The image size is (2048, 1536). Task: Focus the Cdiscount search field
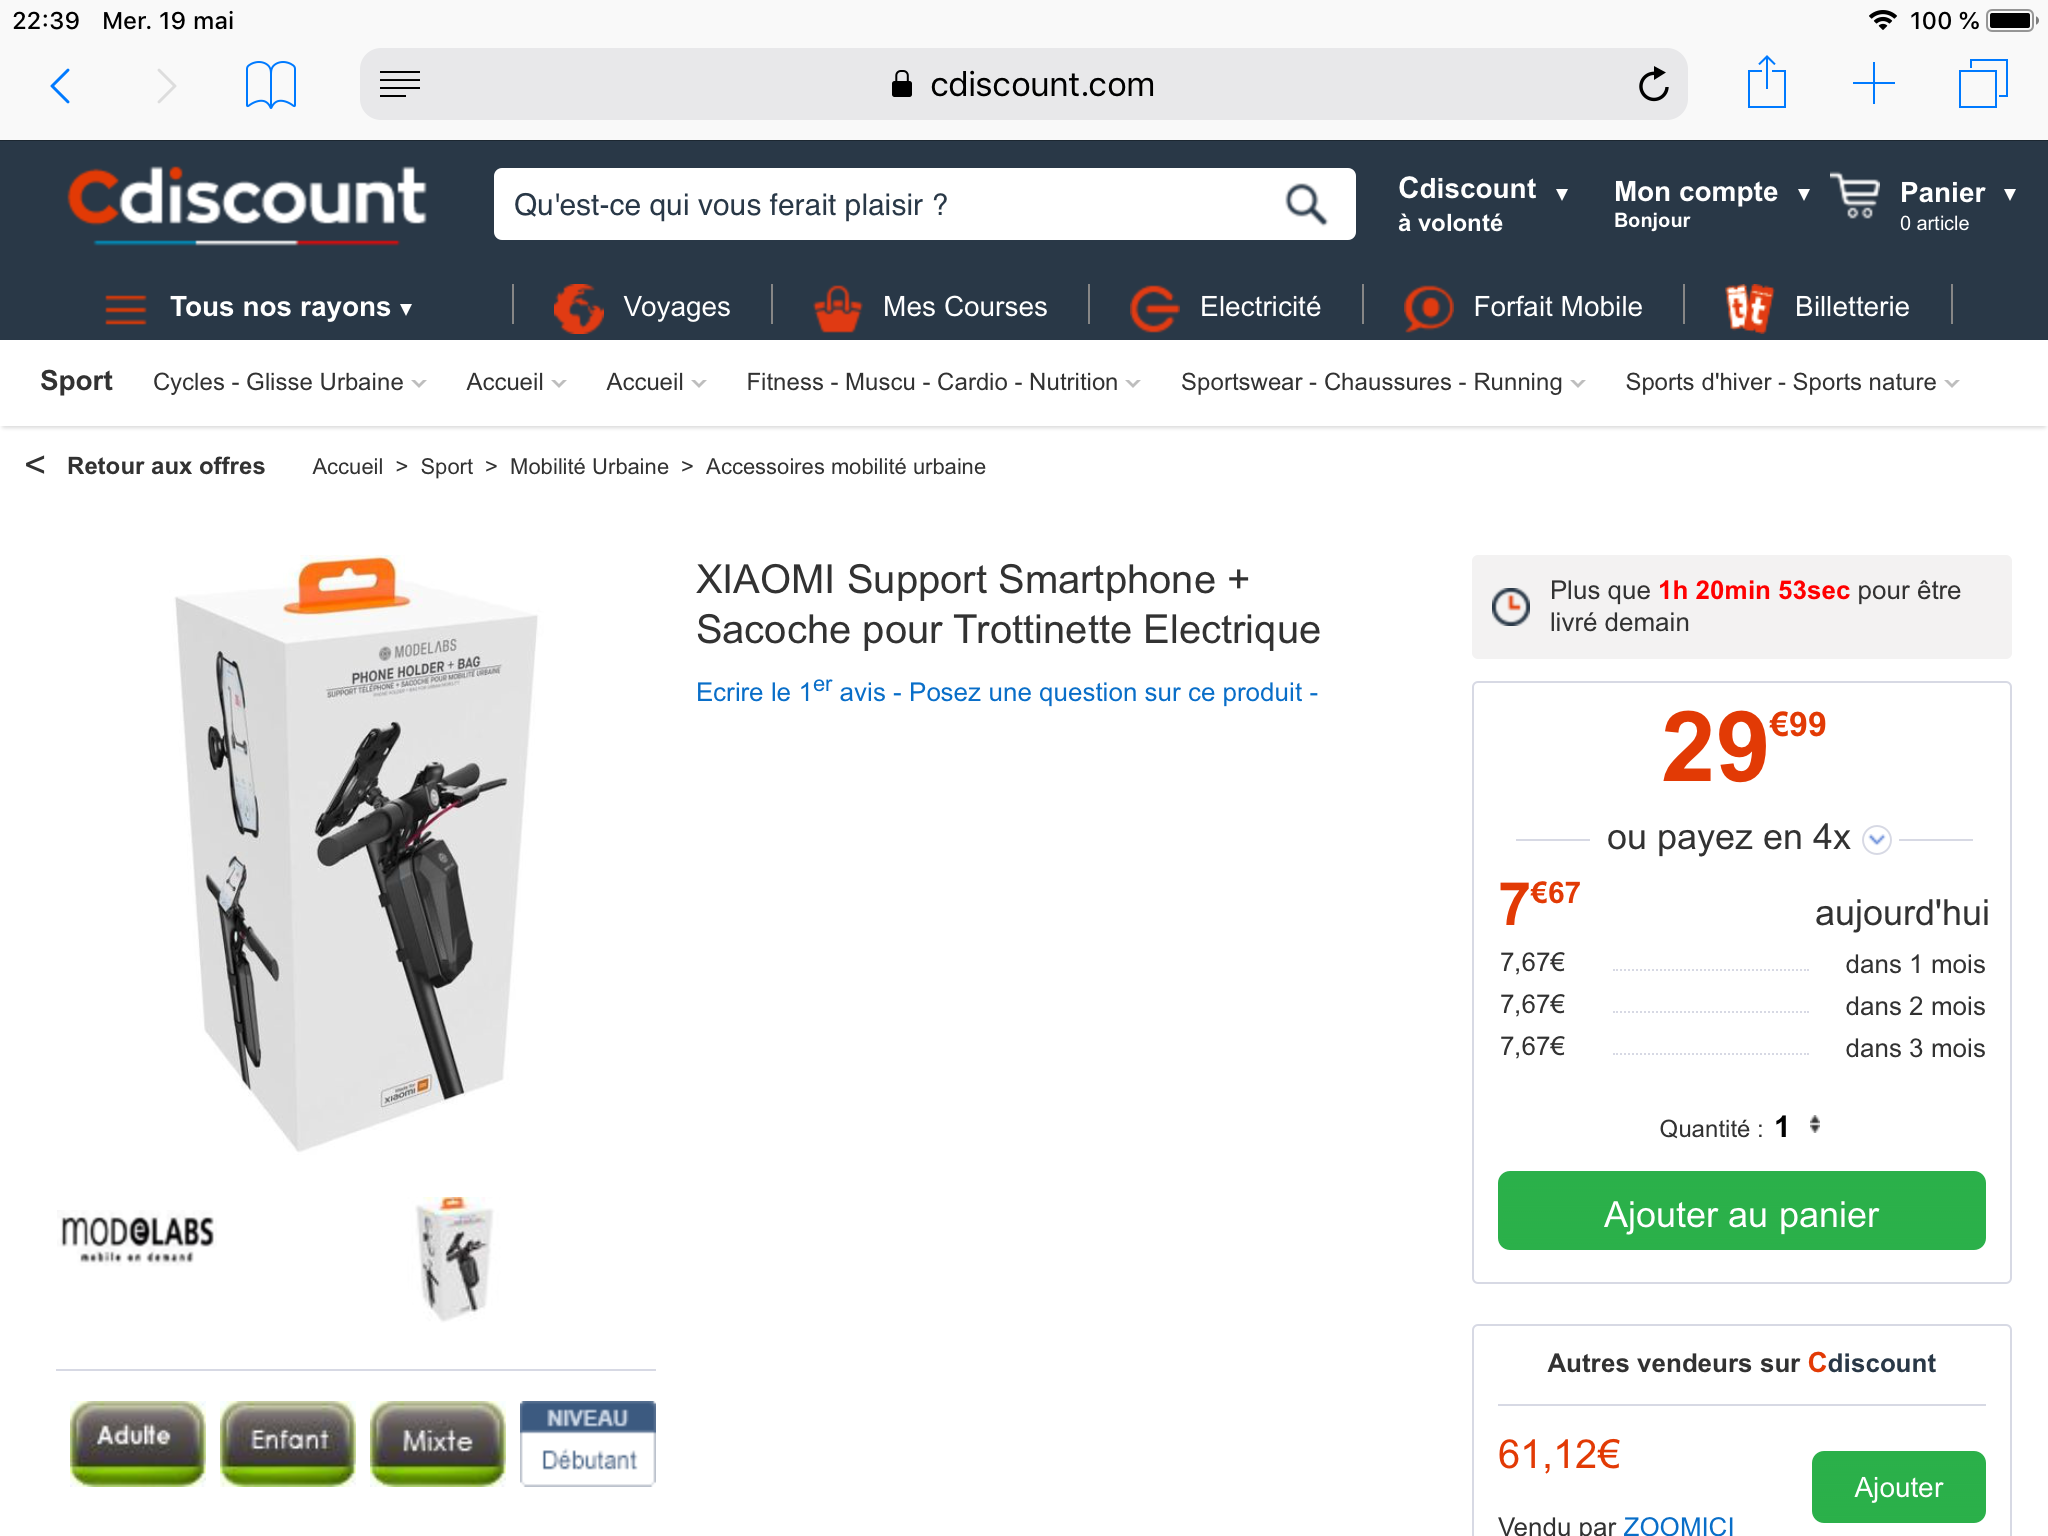point(890,205)
